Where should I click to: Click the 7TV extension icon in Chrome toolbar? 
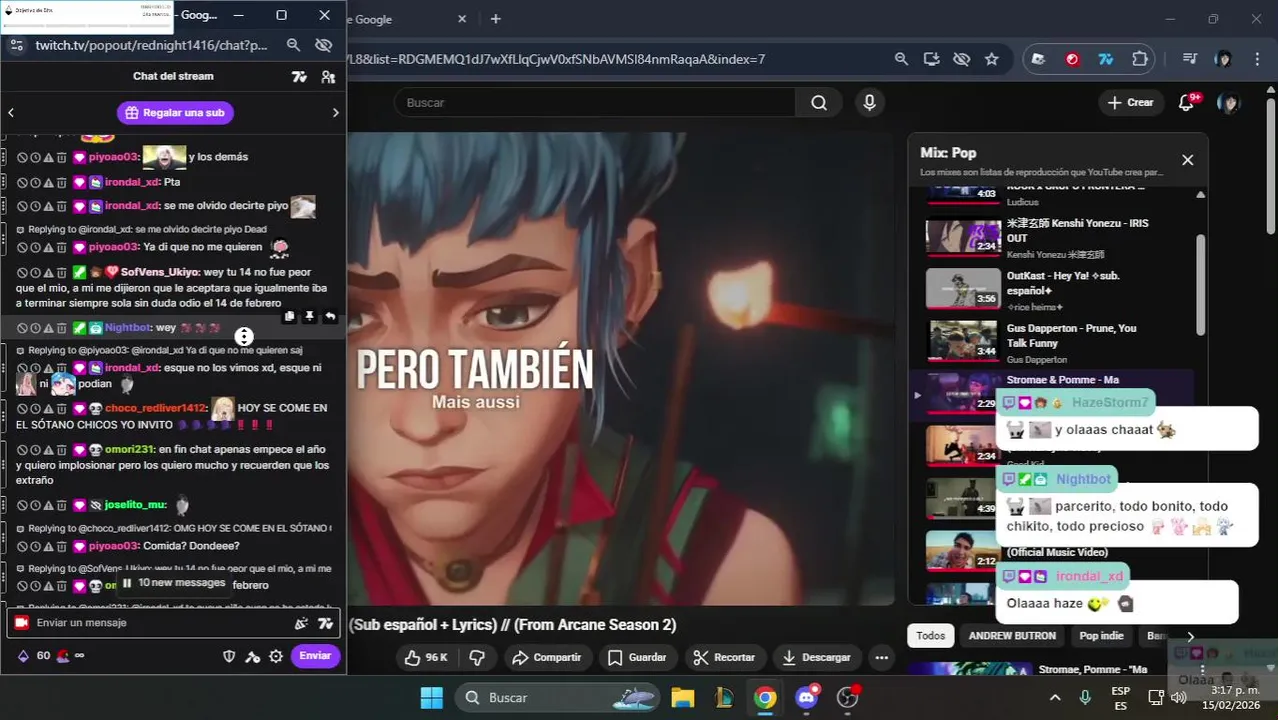1106,59
